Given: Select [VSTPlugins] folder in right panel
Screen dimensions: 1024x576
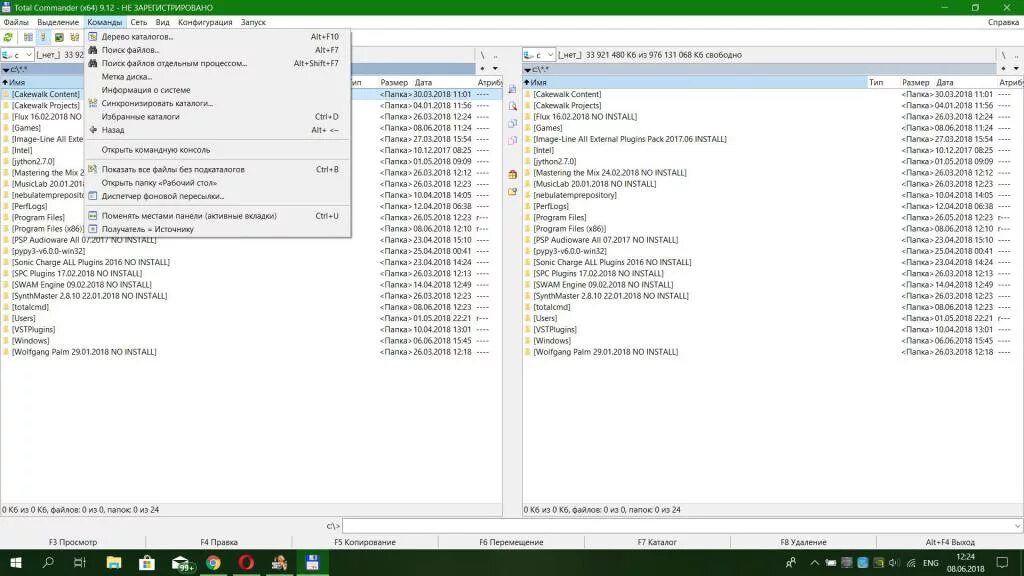Looking at the screenshot, I should pos(554,330).
